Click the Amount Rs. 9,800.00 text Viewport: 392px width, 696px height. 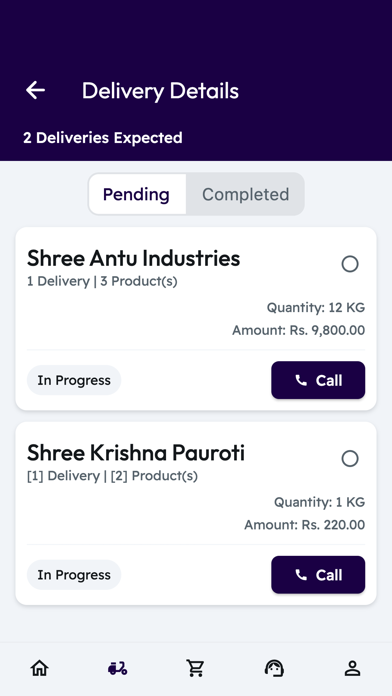(x=298, y=330)
